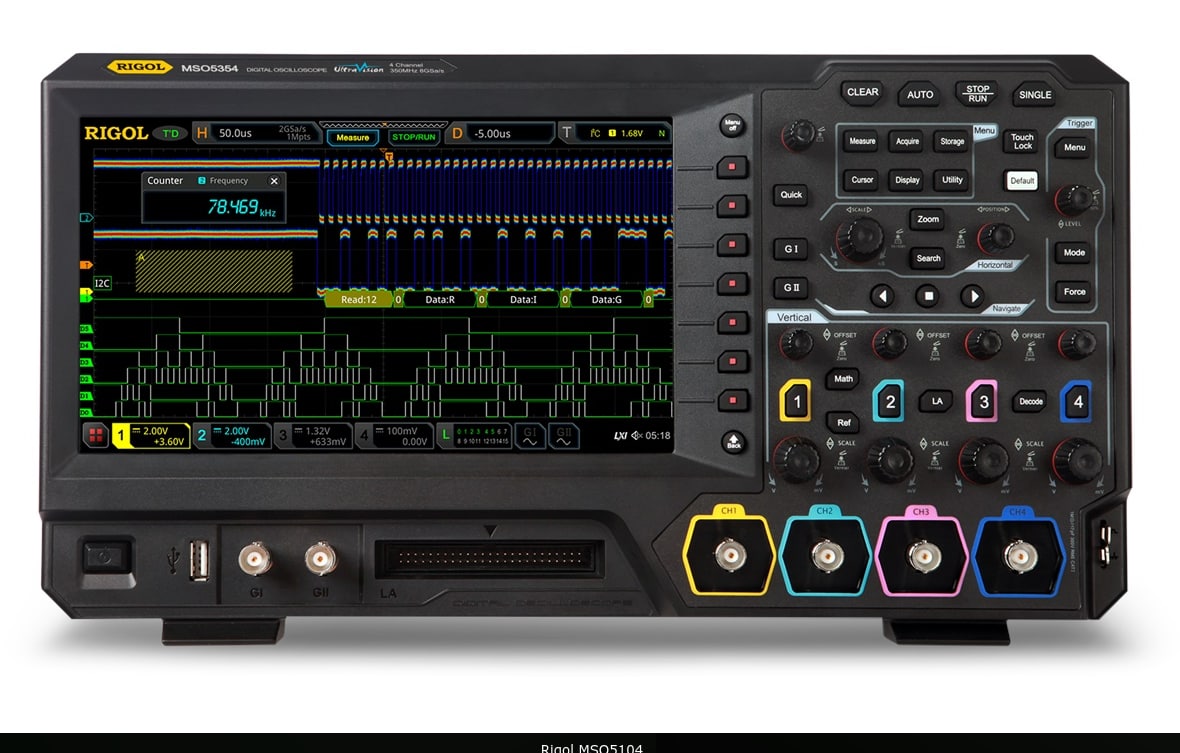Select the GI waveform icon on screen

[x=530, y=436]
